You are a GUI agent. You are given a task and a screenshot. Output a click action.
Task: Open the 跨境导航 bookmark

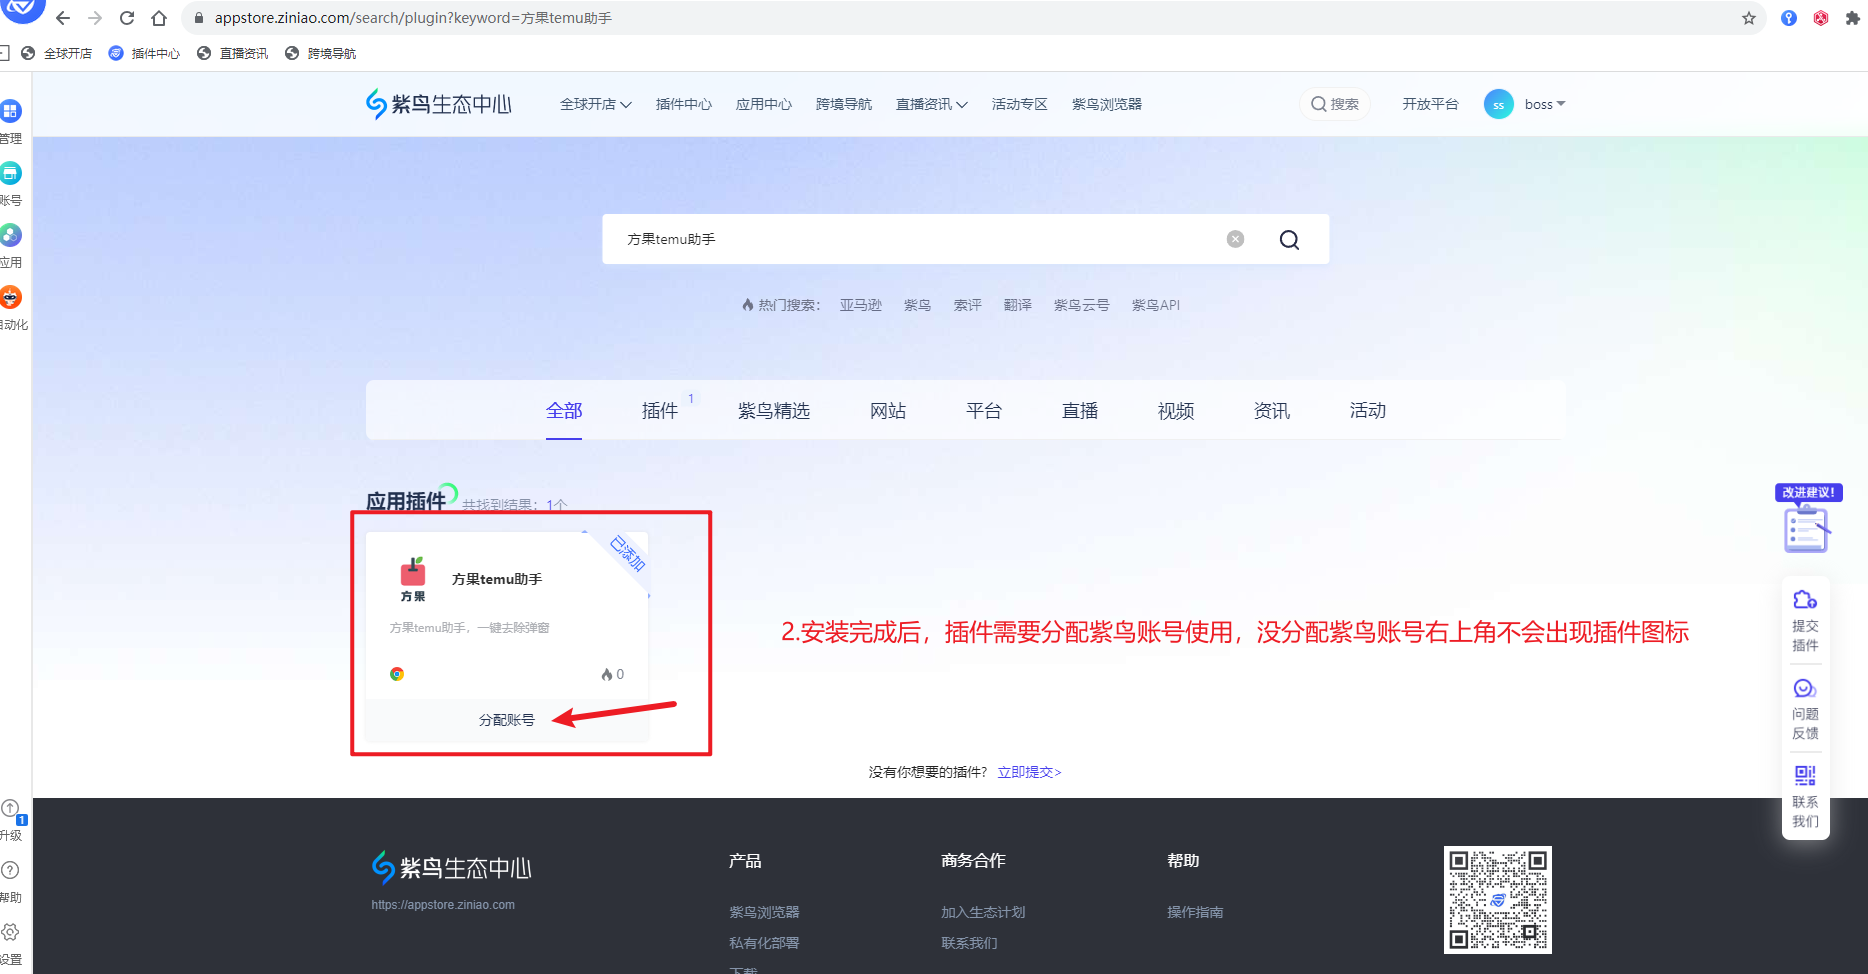pos(321,54)
